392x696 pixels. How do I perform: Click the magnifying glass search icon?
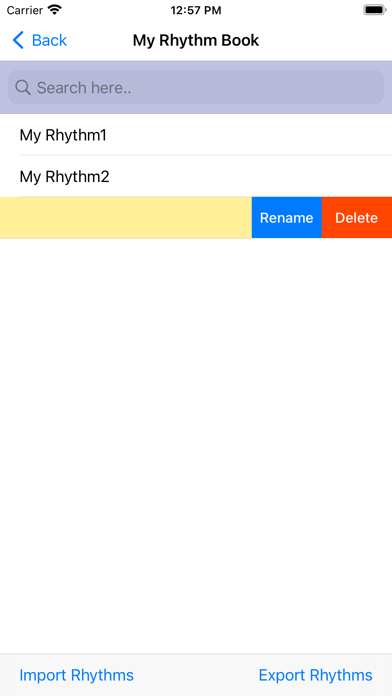pos(23,87)
